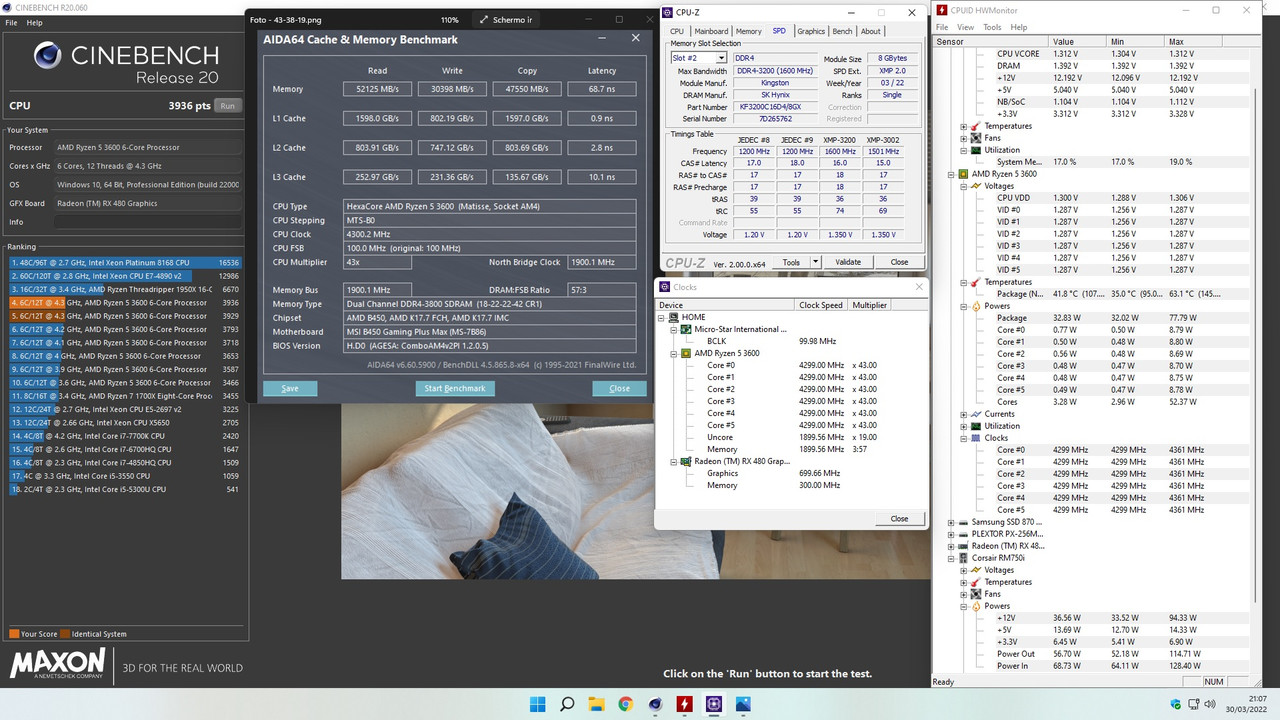Collapse Corsair RM750i node in HWMonitor

pos(951,558)
